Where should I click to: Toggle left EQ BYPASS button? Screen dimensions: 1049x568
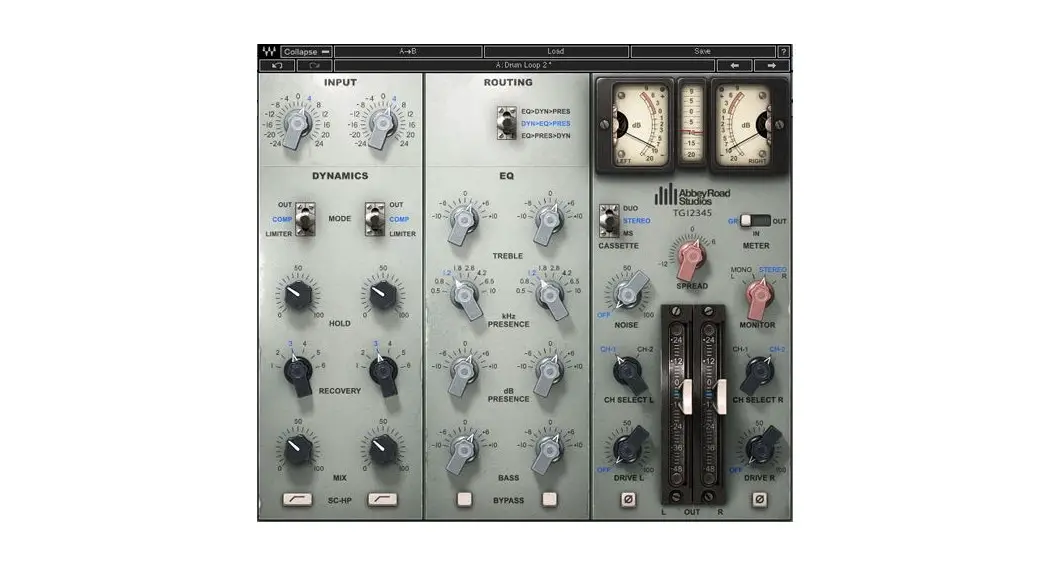coord(464,499)
